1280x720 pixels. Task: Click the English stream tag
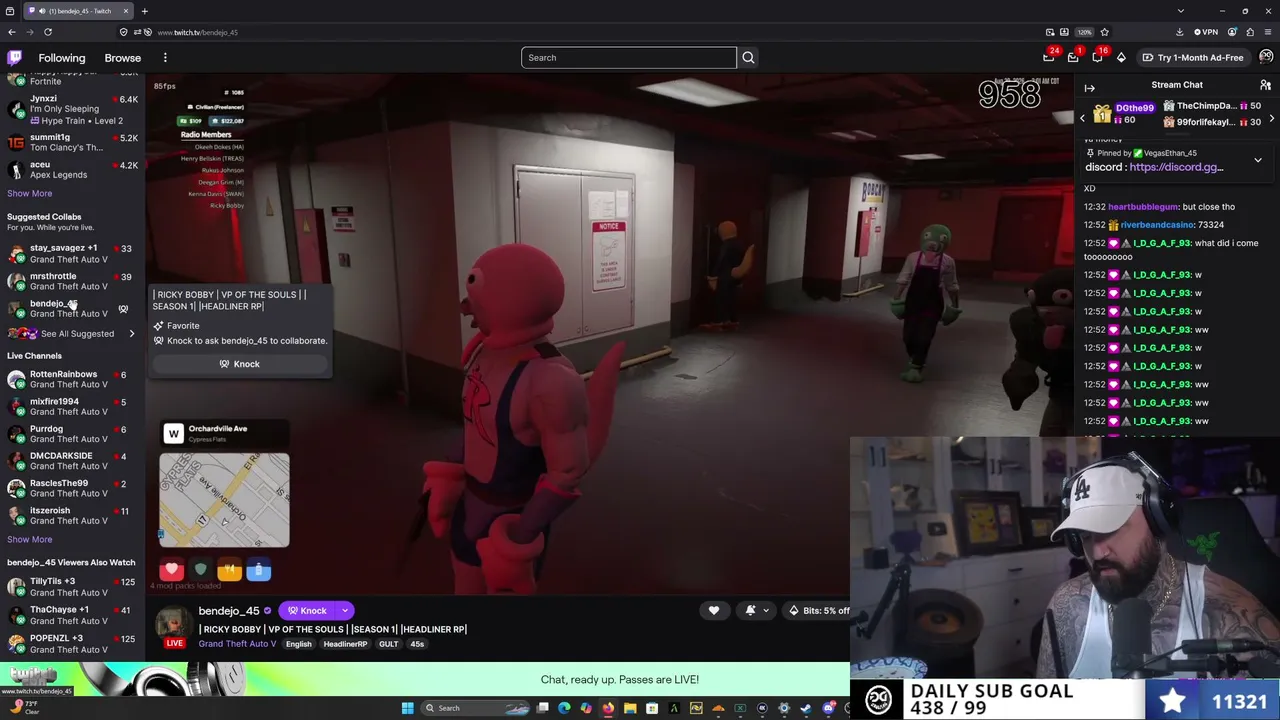(x=299, y=644)
